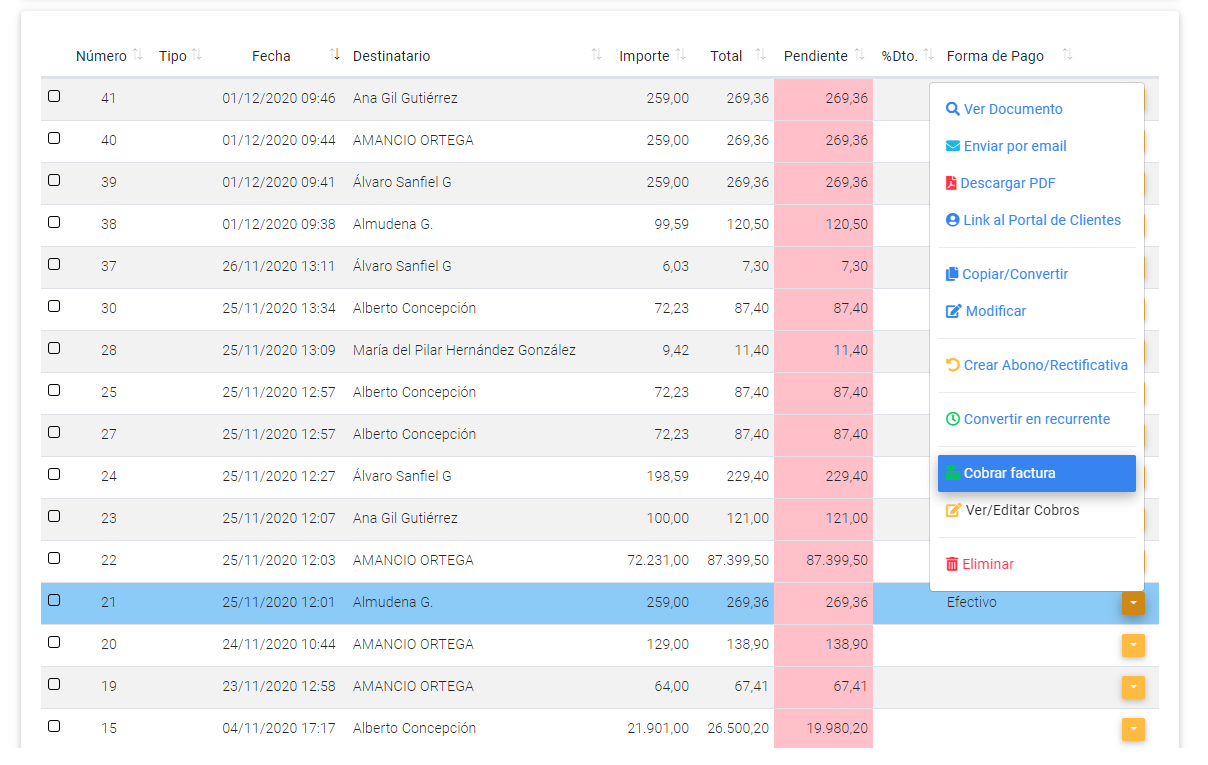Click the trash icon next to Eliminar
This screenshot has width=1208, height=765.
[952, 564]
